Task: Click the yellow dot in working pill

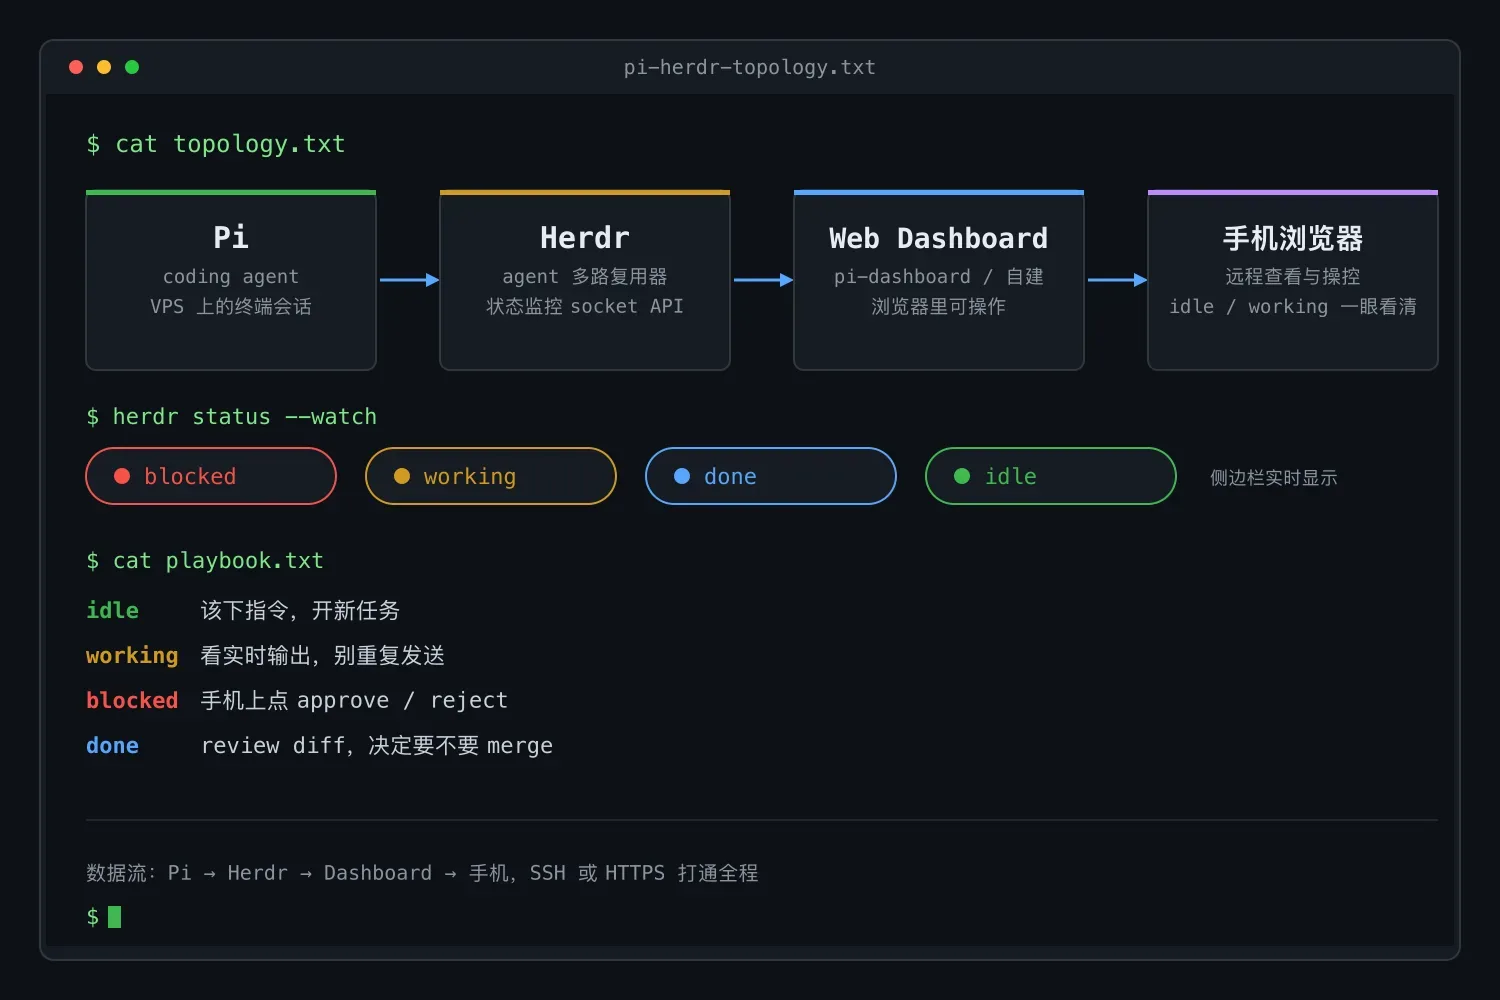Action: tap(402, 476)
